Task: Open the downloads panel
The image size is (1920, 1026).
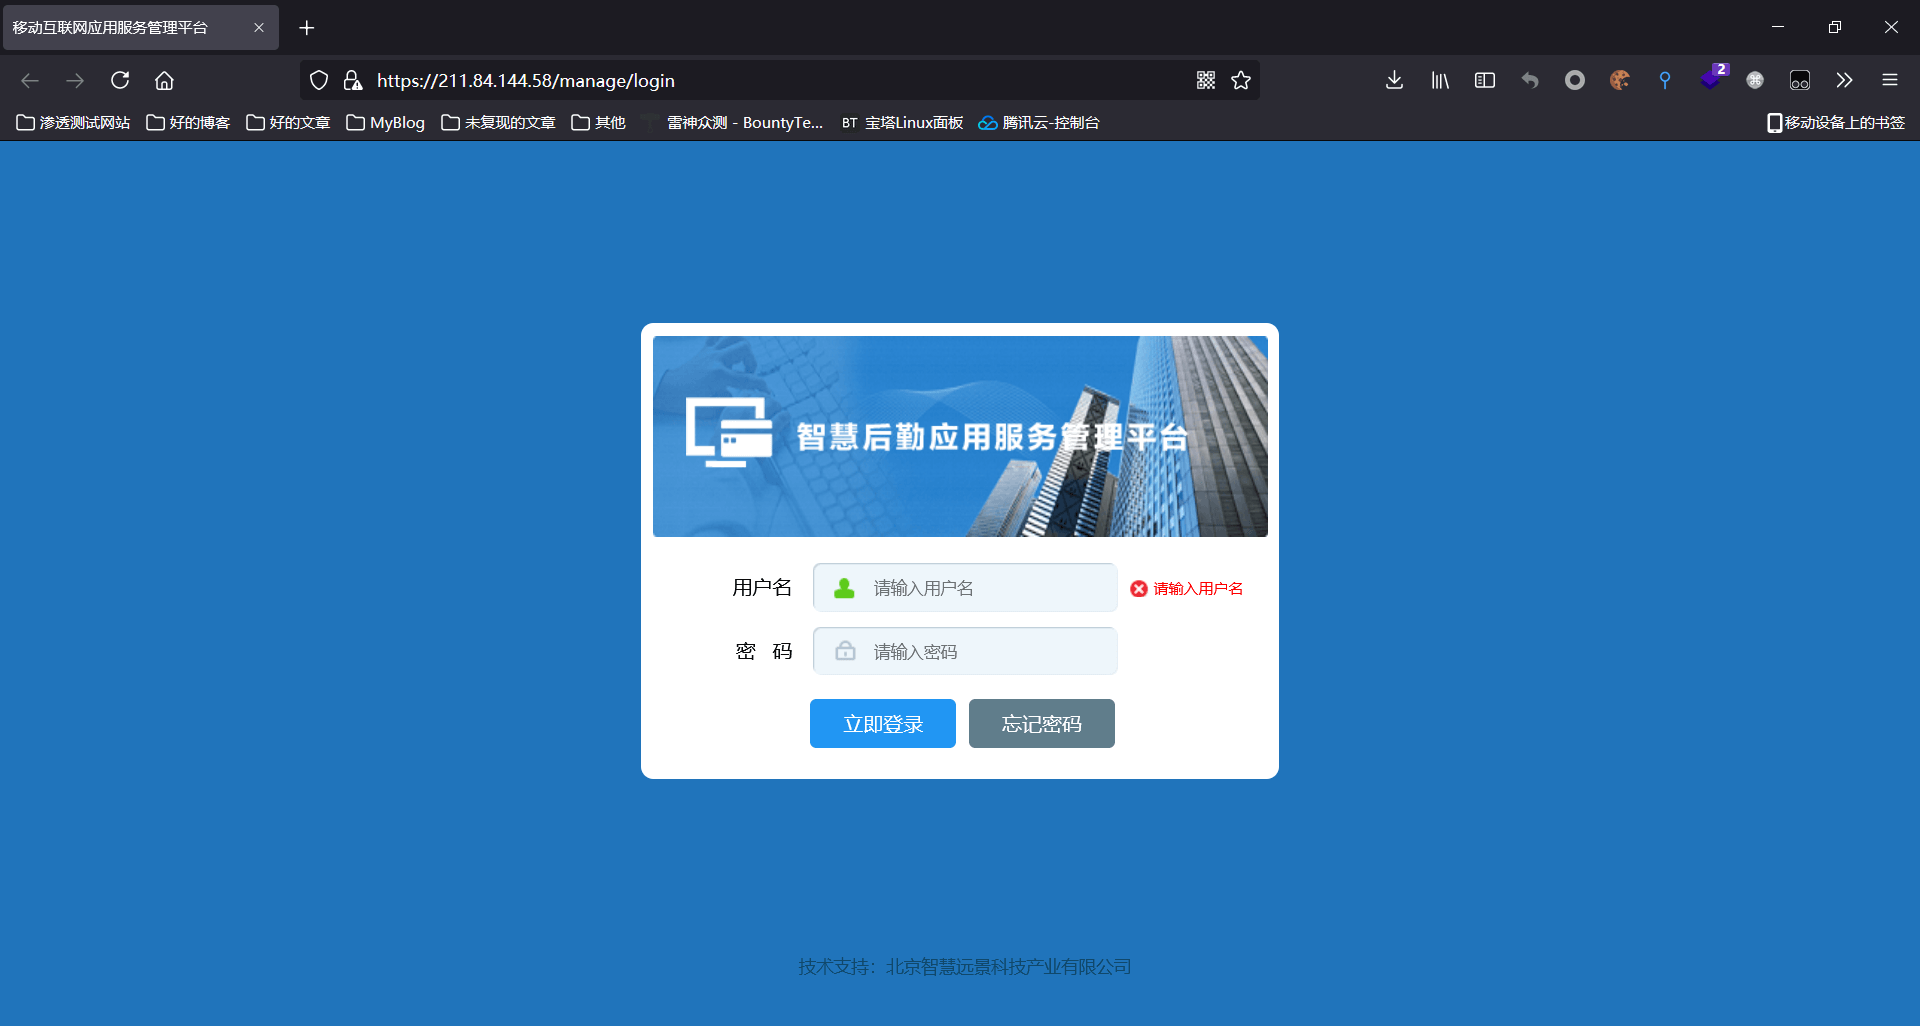Action: click(1394, 80)
